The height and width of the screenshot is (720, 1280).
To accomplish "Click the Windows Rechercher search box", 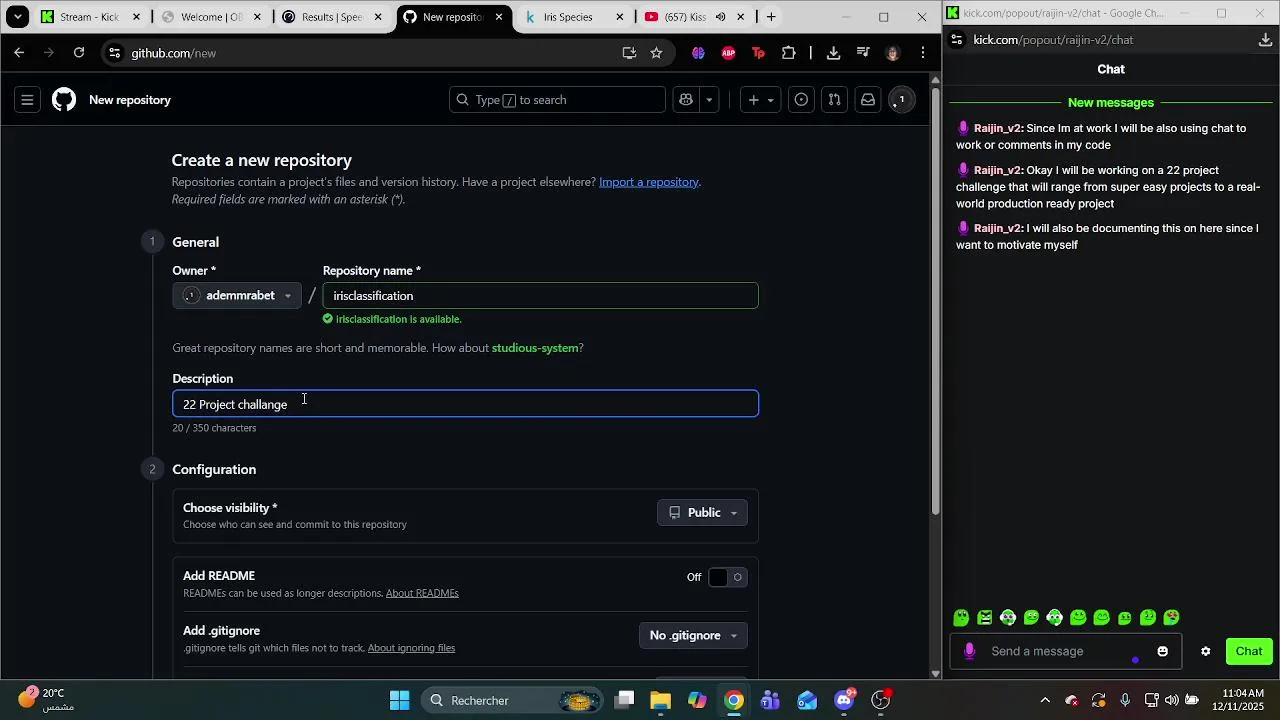I will coord(511,700).
